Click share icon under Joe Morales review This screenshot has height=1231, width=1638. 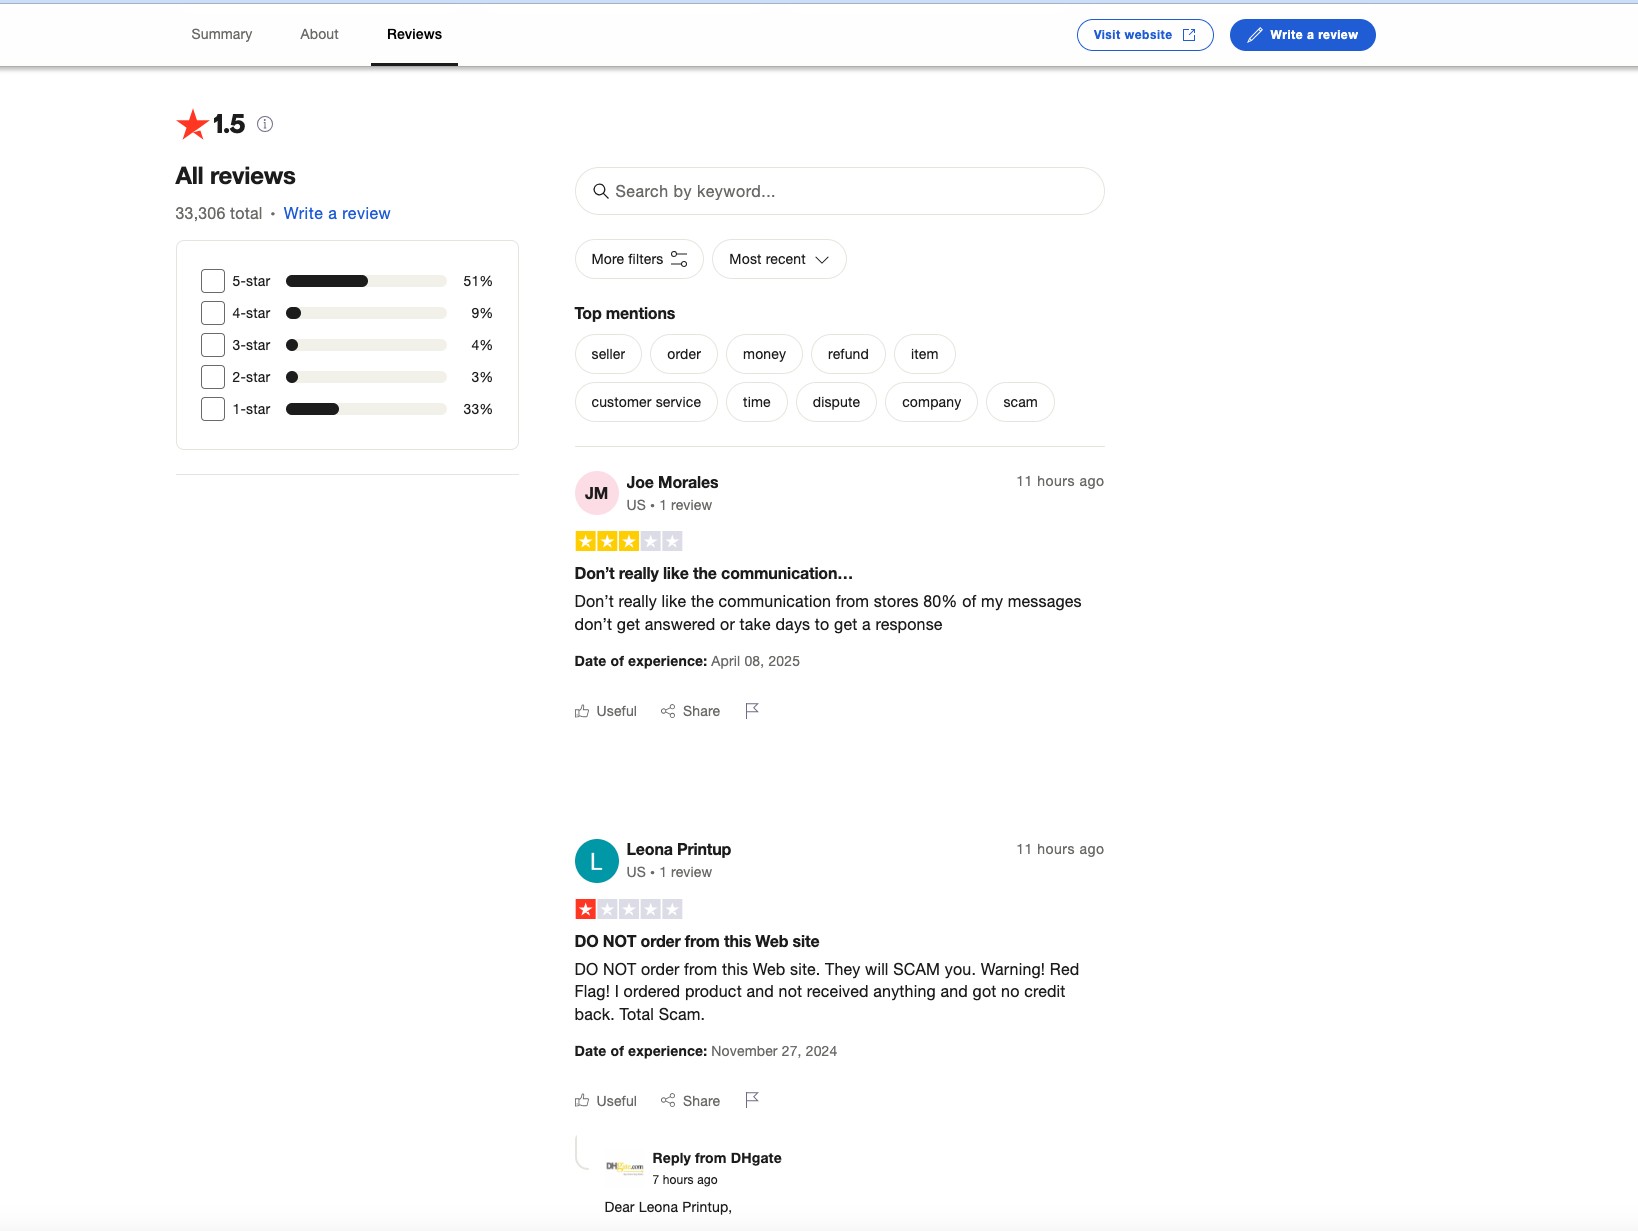pyautogui.click(x=668, y=711)
